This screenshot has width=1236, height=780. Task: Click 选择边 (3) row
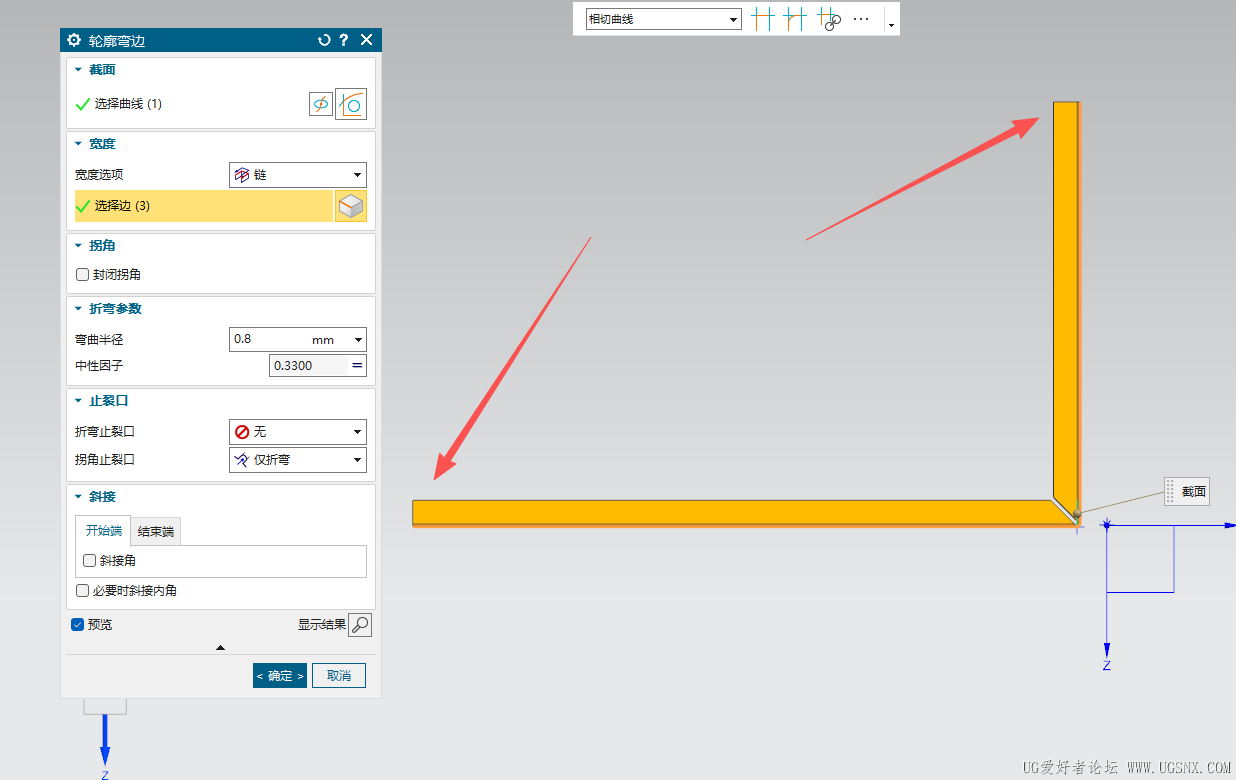coord(204,206)
